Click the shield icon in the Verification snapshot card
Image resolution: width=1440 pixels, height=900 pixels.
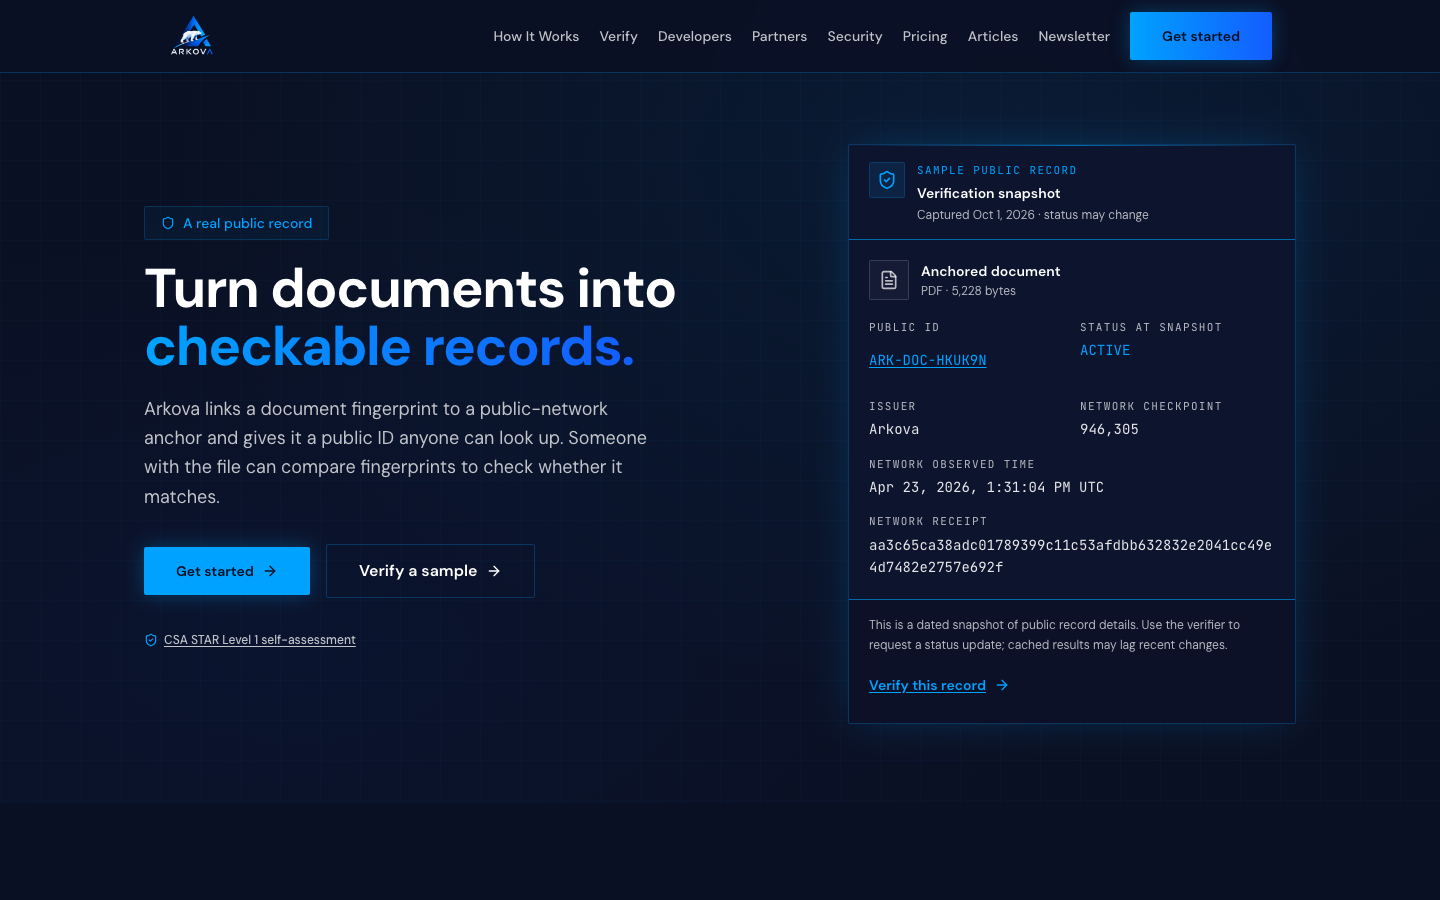[x=887, y=180]
